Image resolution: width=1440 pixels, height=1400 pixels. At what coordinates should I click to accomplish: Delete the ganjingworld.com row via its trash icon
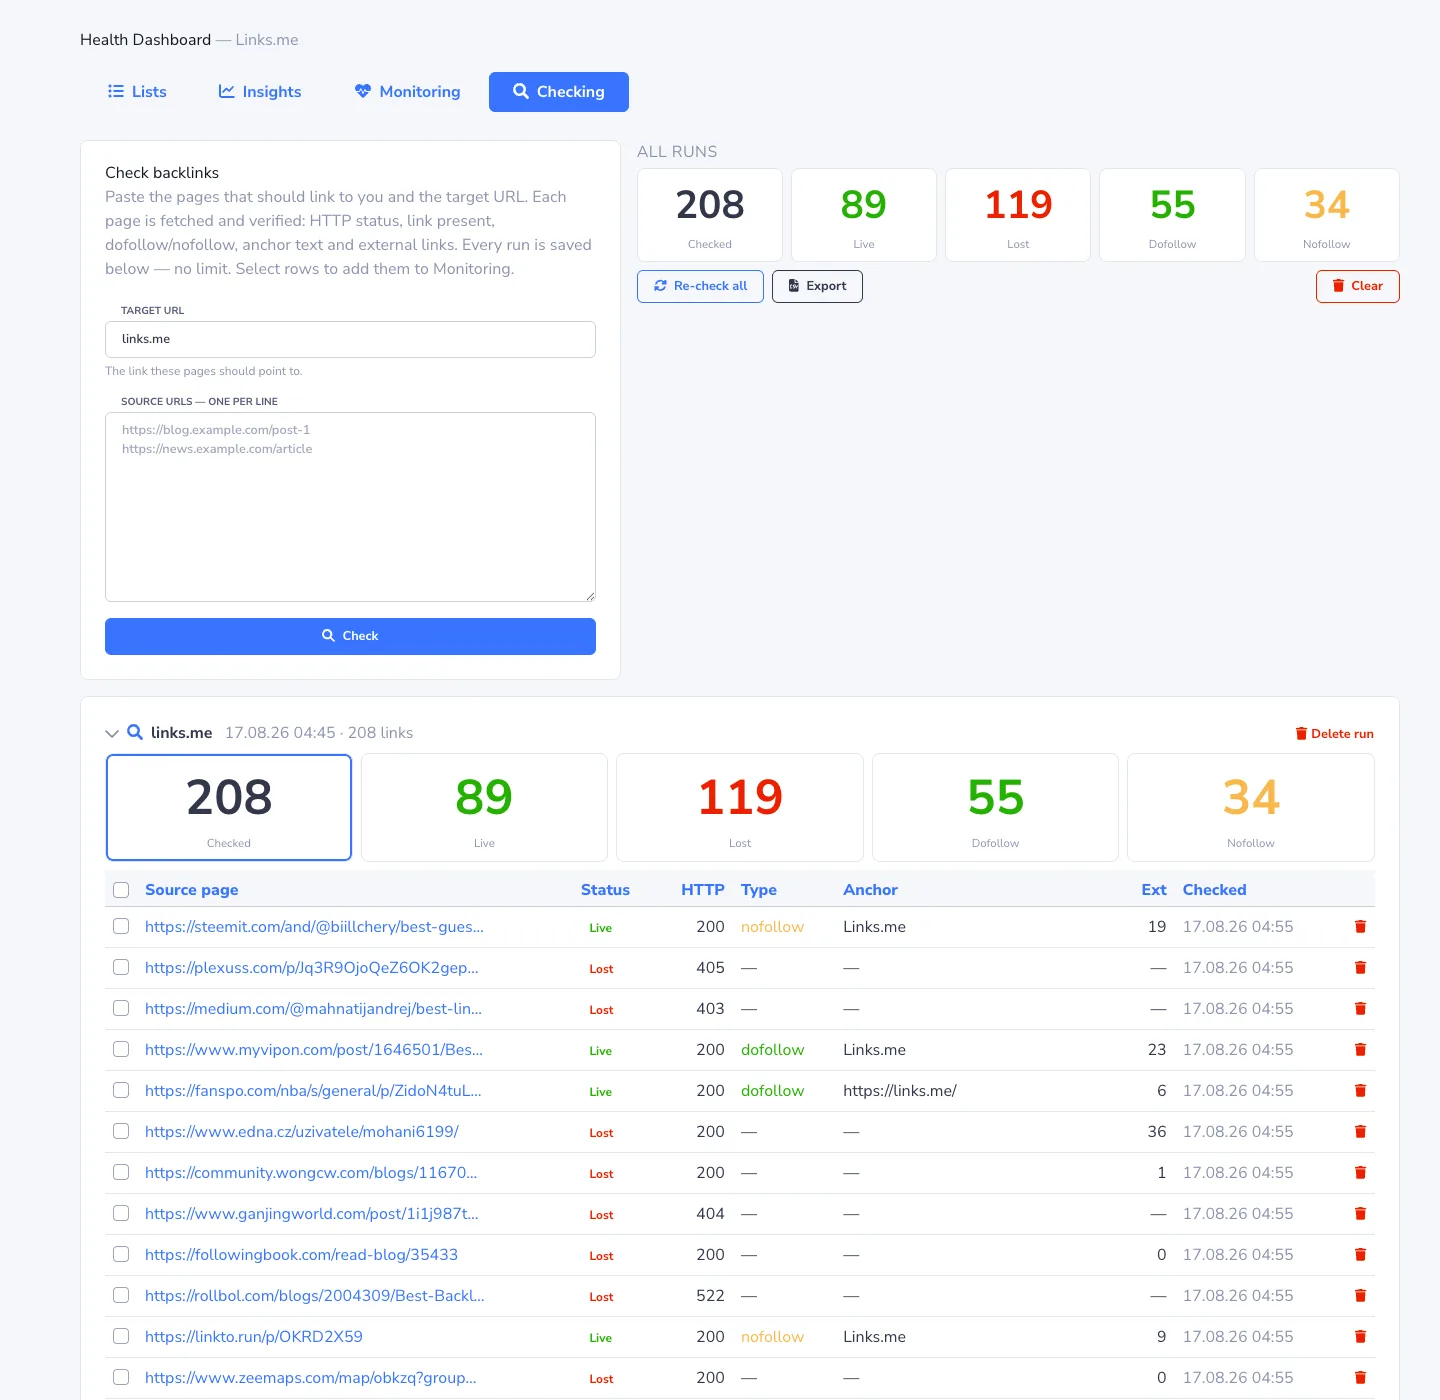[x=1360, y=1214]
